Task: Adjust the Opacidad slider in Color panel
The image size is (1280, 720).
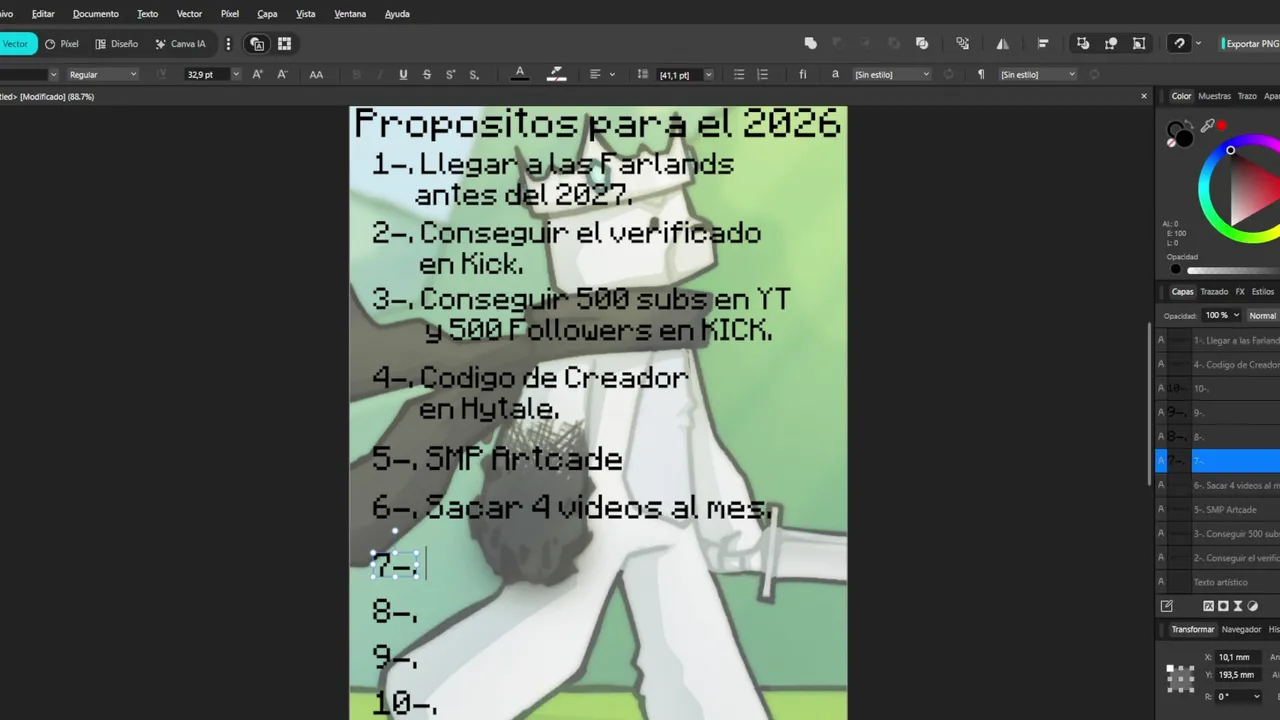Action: click(x=1232, y=269)
